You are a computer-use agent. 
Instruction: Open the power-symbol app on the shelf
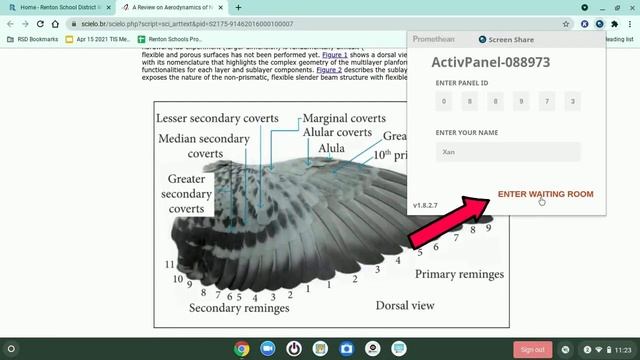click(294, 349)
